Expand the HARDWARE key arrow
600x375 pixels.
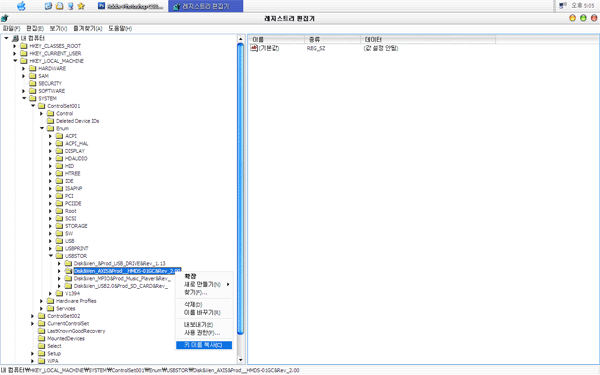(x=24, y=68)
